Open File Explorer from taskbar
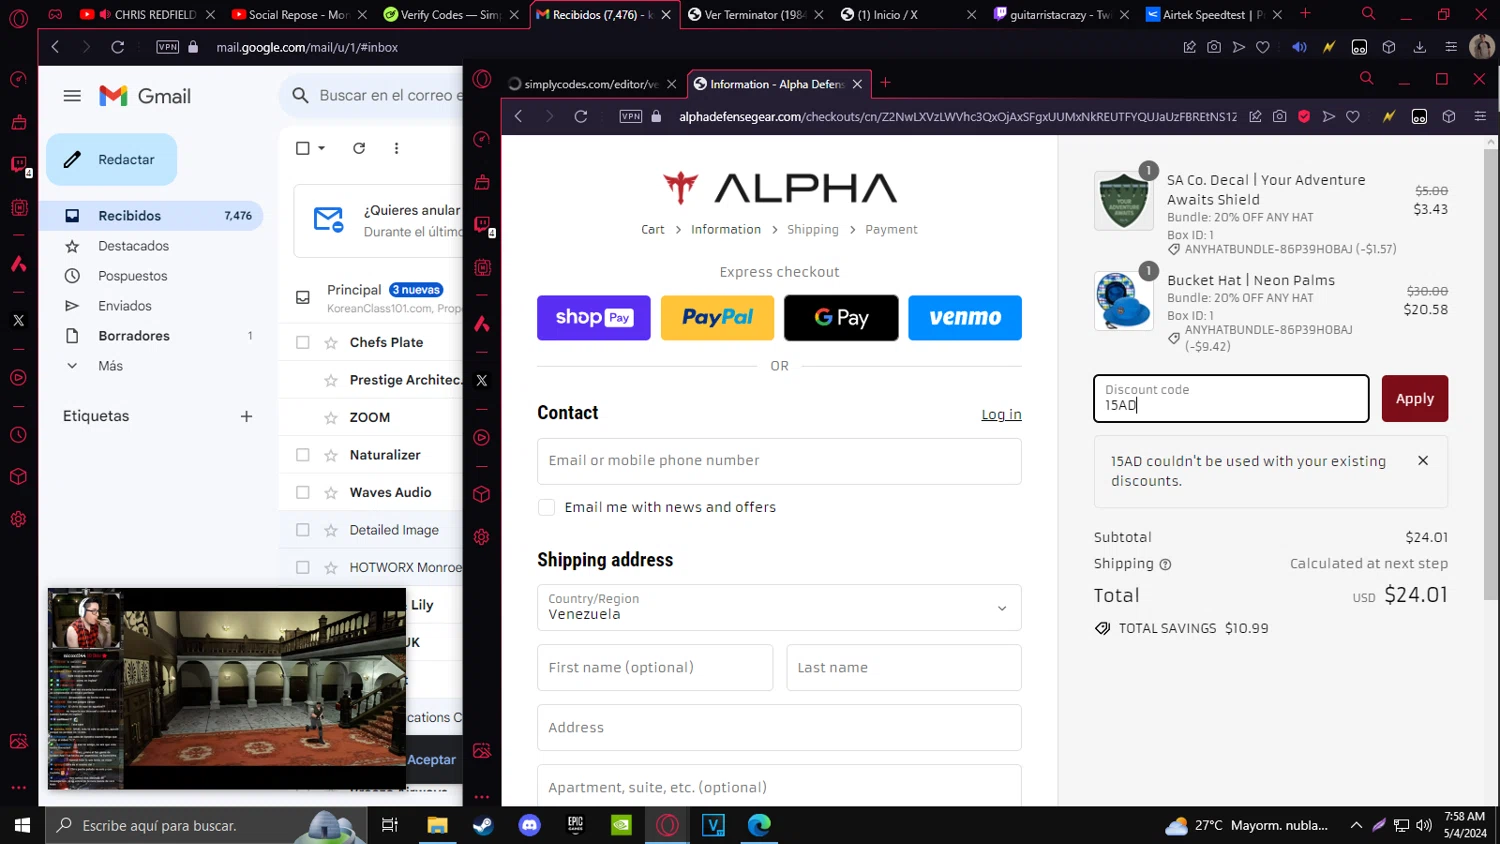 (x=437, y=825)
